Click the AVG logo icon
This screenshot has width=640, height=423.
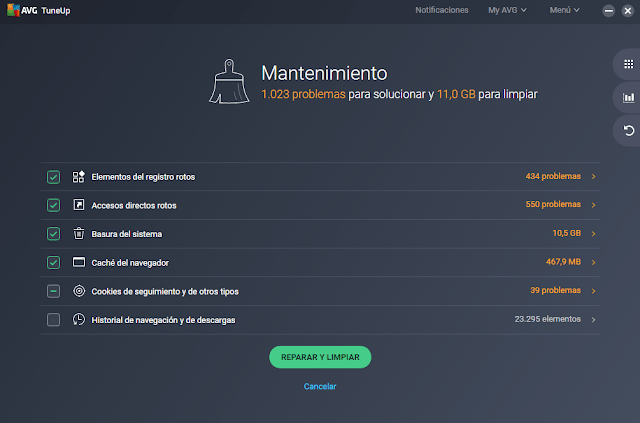coord(13,10)
